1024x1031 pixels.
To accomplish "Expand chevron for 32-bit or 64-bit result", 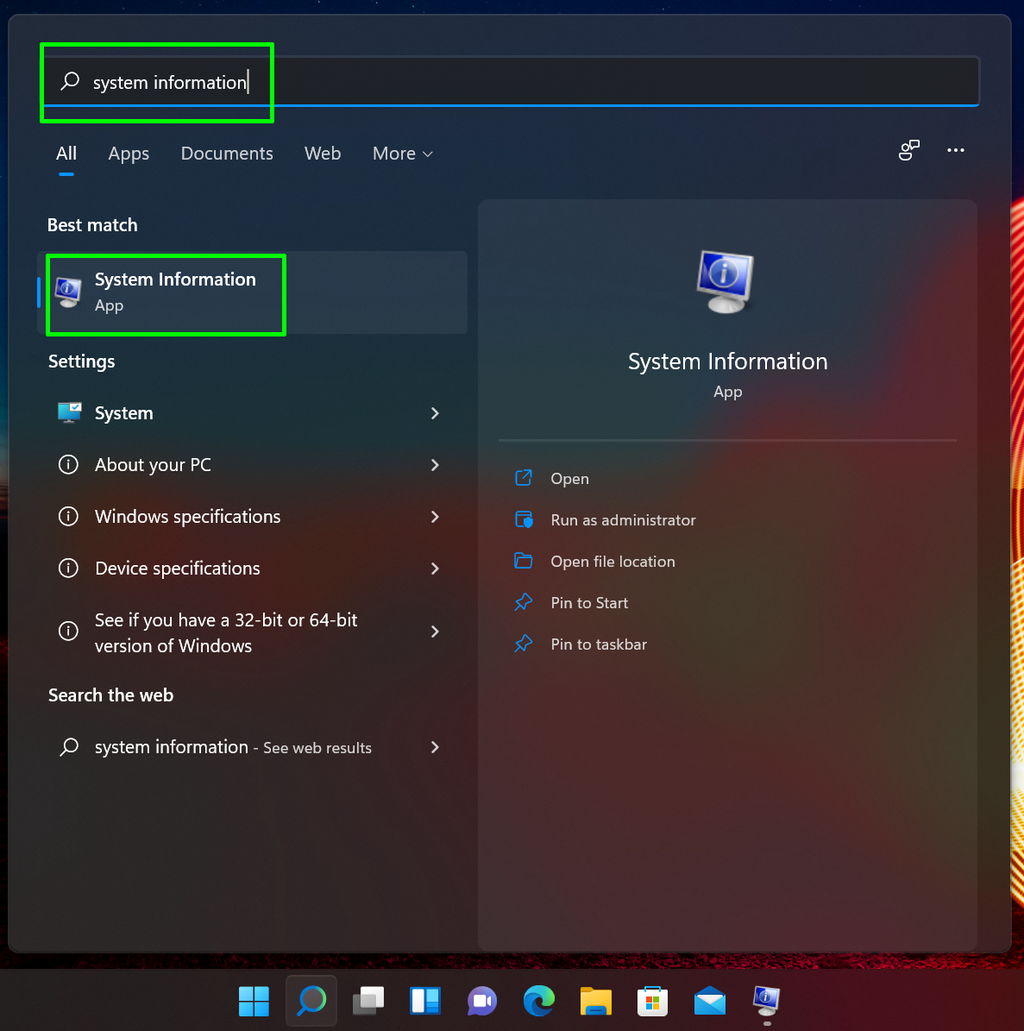I will point(435,631).
